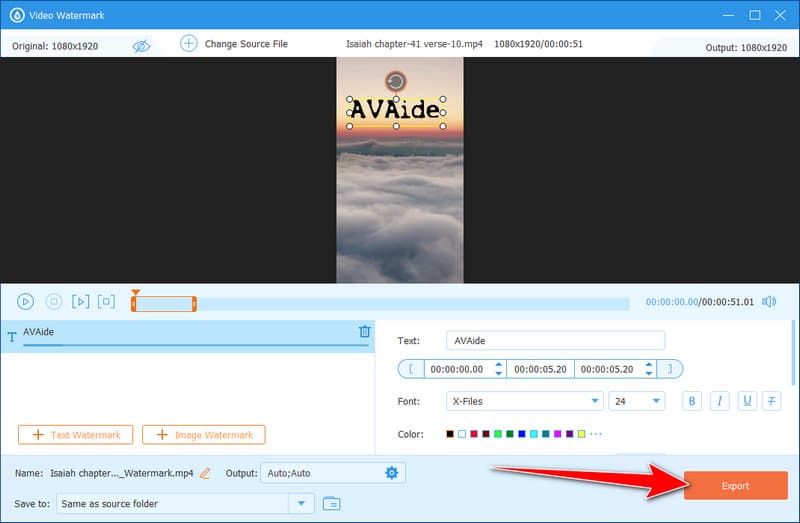The image size is (800, 523).
Task: Toggle italic text formatting
Action: click(719, 401)
